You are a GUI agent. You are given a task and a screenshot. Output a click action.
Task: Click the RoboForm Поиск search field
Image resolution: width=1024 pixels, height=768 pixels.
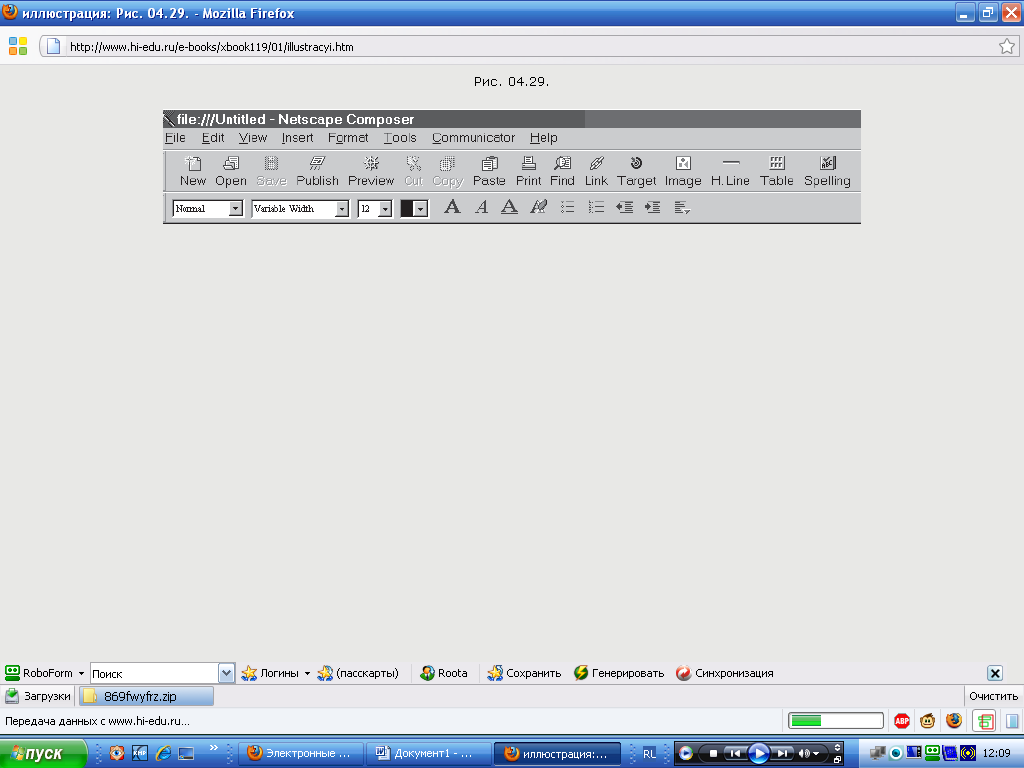(x=154, y=673)
